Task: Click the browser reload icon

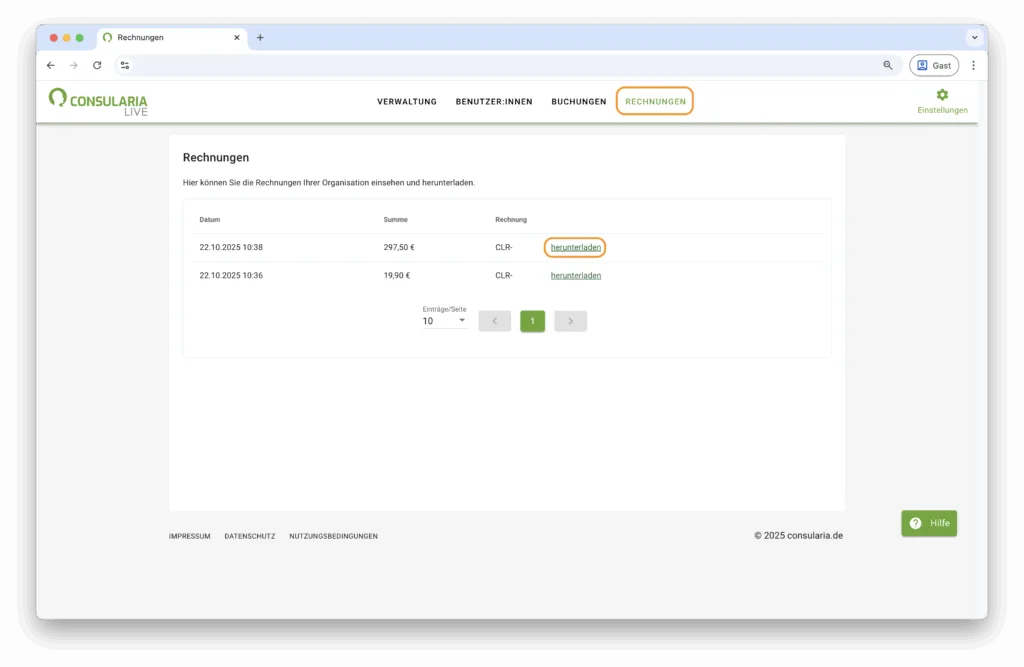Action: point(97,65)
